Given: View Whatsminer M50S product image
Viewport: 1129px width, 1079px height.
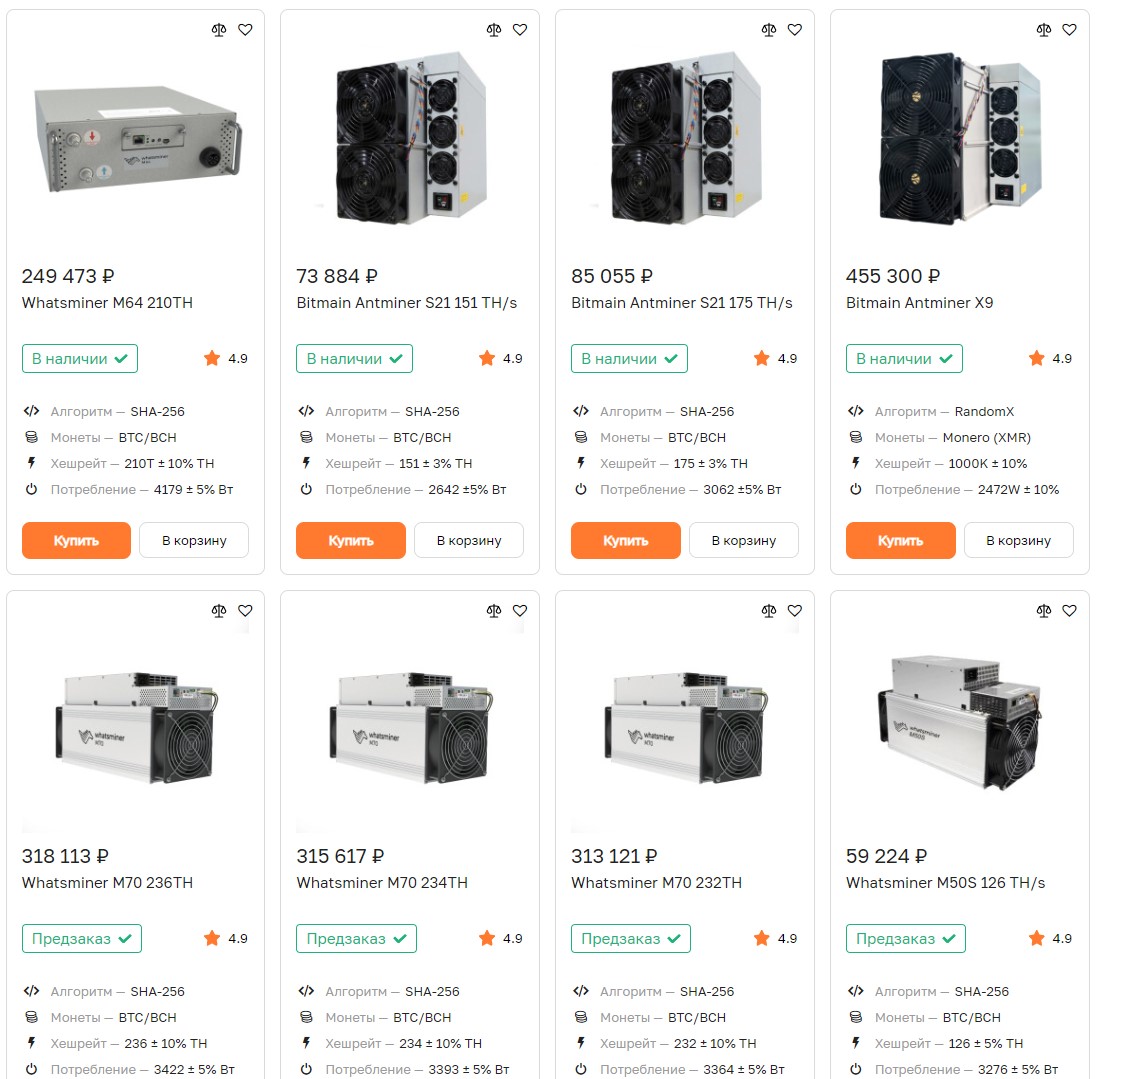Looking at the screenshot, I should (960, 722).
